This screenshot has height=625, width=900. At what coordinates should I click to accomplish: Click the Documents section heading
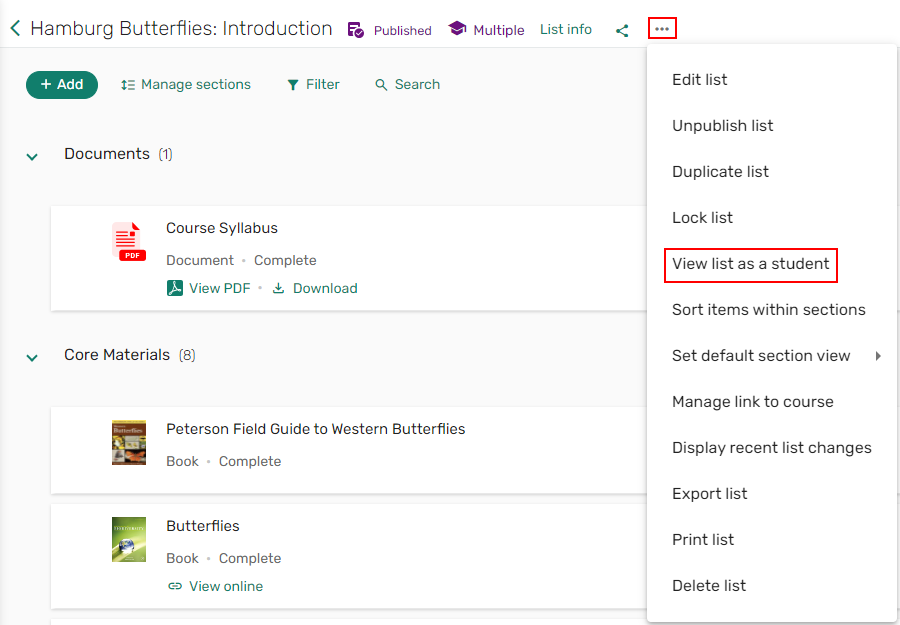(x=107, y=154)
